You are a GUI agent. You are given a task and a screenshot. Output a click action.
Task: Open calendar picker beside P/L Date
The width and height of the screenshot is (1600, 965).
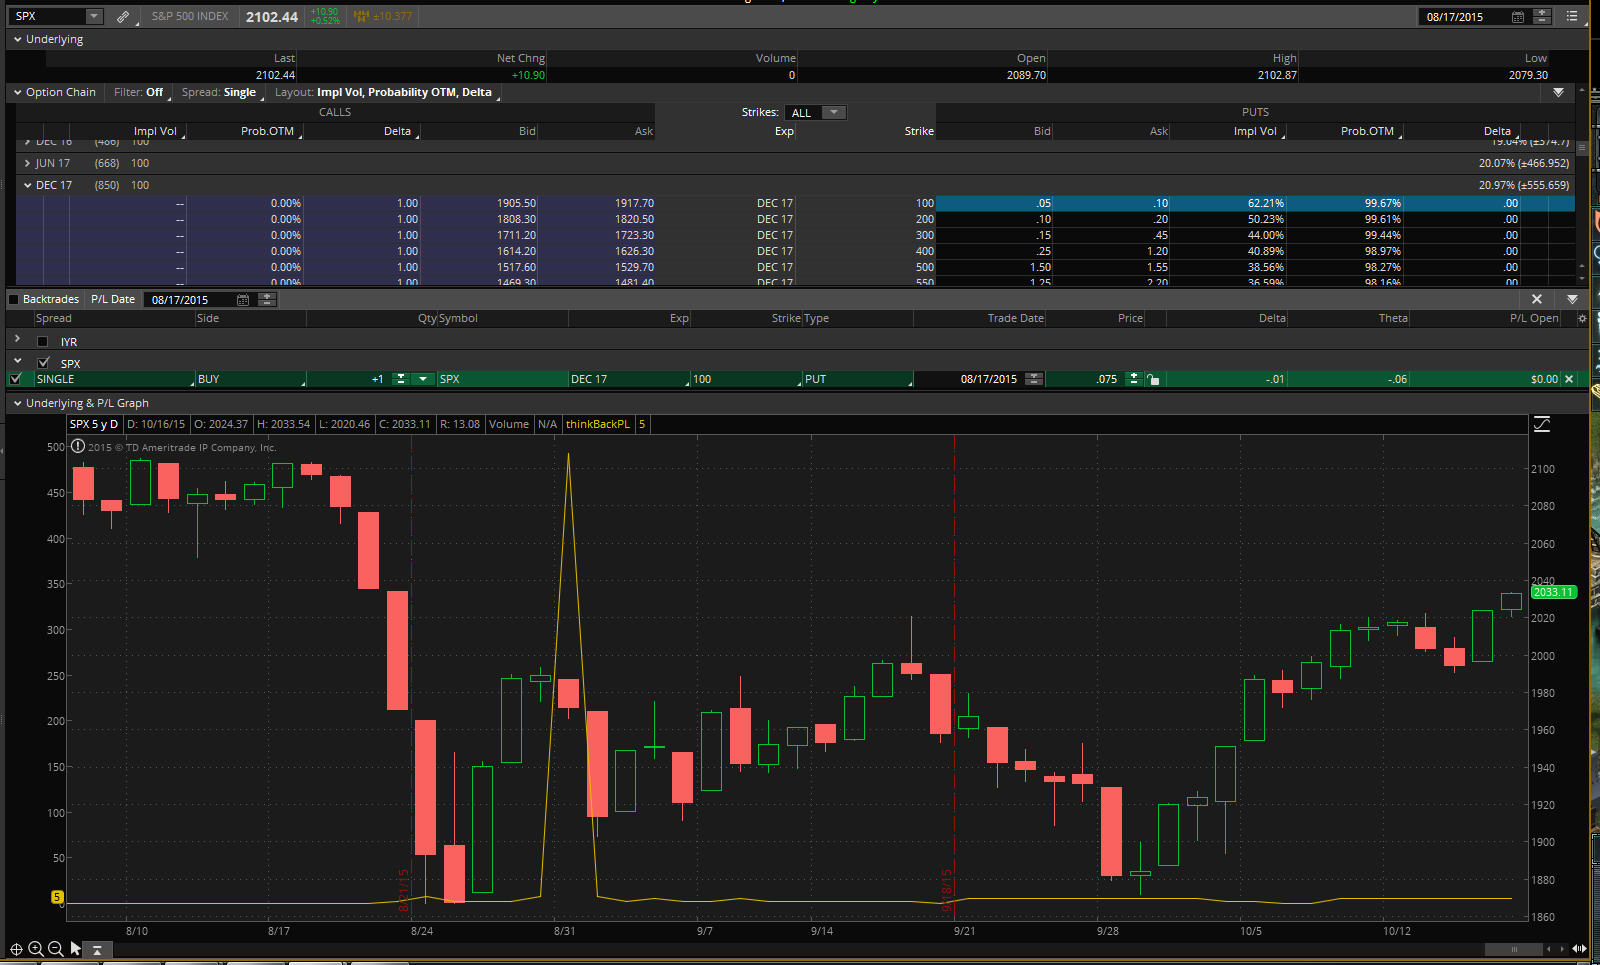tap(243, 300)
